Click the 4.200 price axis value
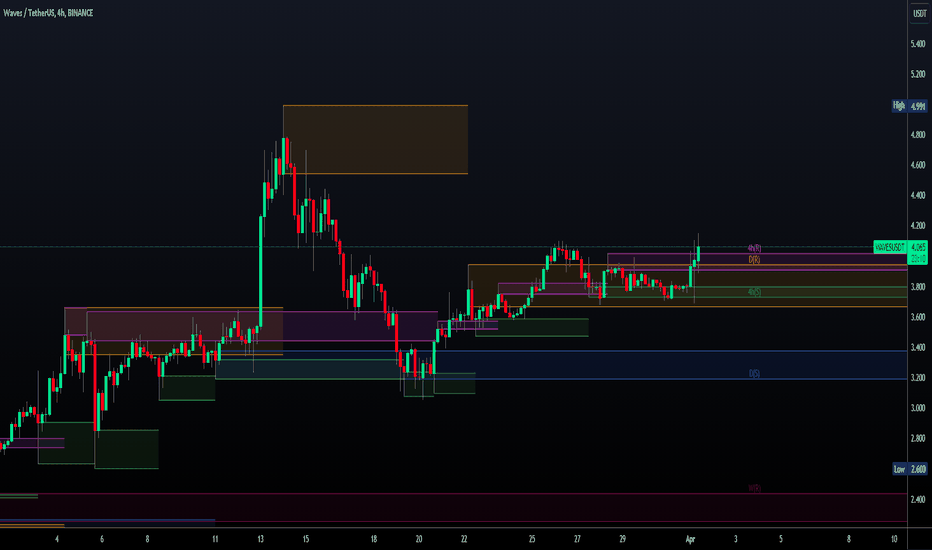The width and height of the screenshot is (932, 550). 918,226
